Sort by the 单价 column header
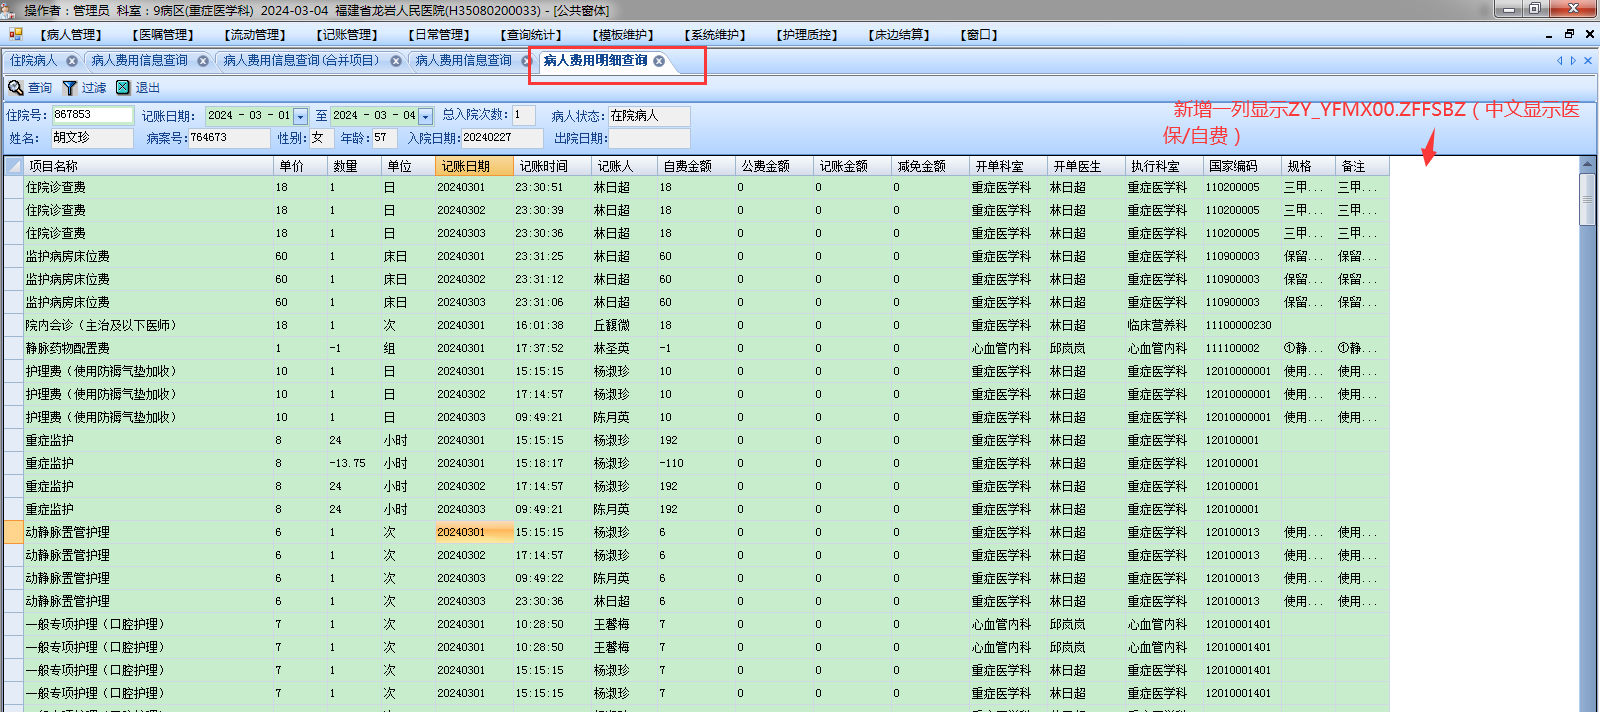The height and width of the screenshot is (712, 1600). 300,166
